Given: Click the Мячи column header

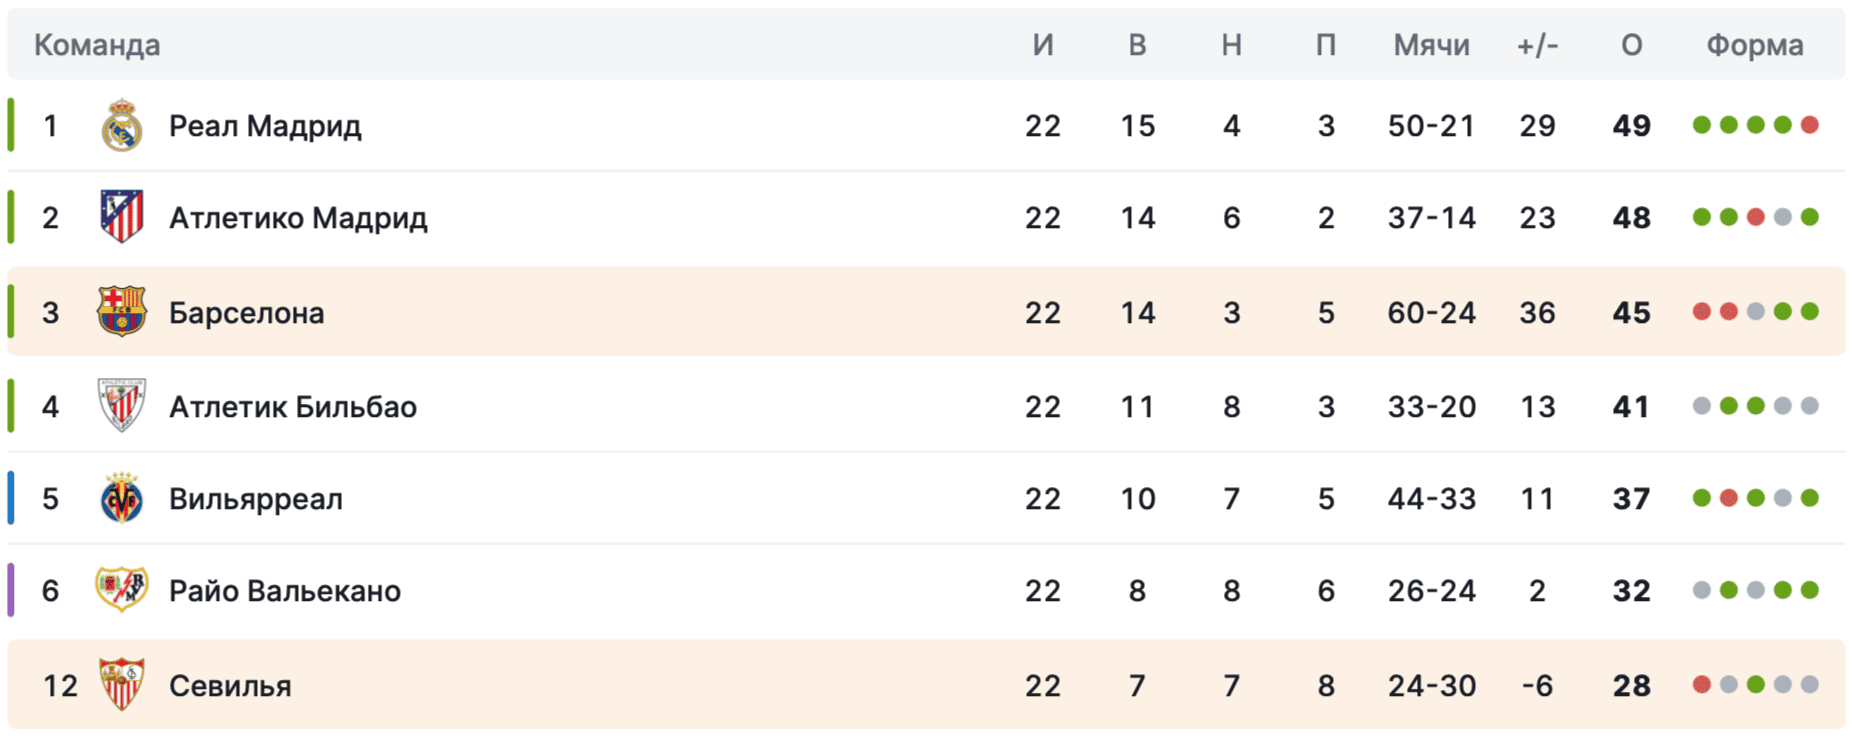Looking at the screenshot, I should point(1431,45).
